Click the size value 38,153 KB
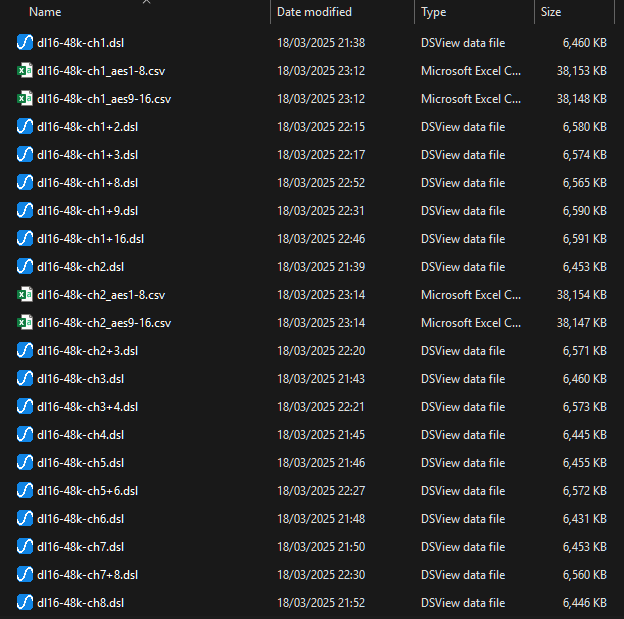Viewport: 624px width, 619px height. pos(581,71)
